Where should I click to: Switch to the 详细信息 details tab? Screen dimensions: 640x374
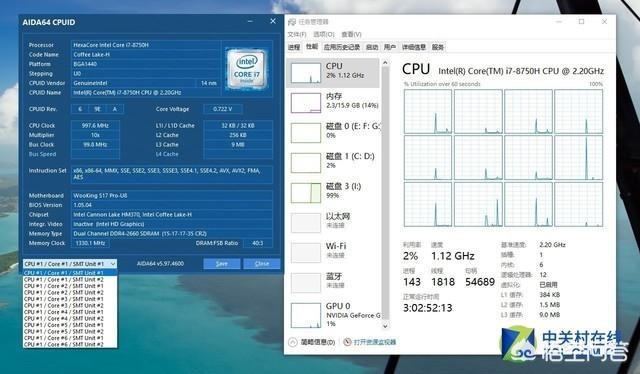coord(413,47)
